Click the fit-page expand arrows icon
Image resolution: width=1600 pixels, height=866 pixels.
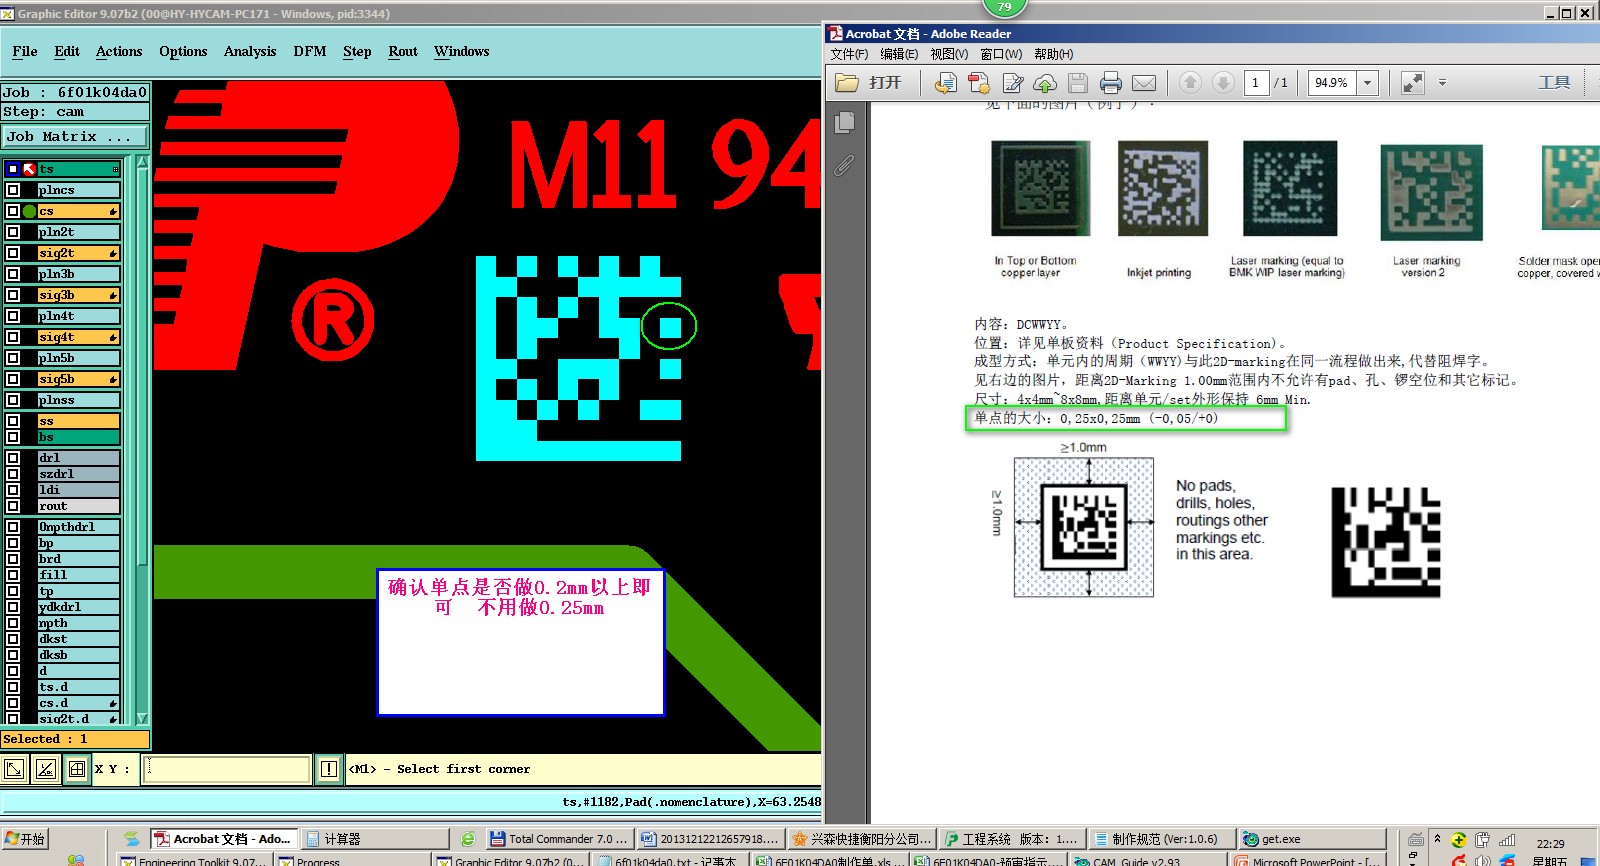1412,83
